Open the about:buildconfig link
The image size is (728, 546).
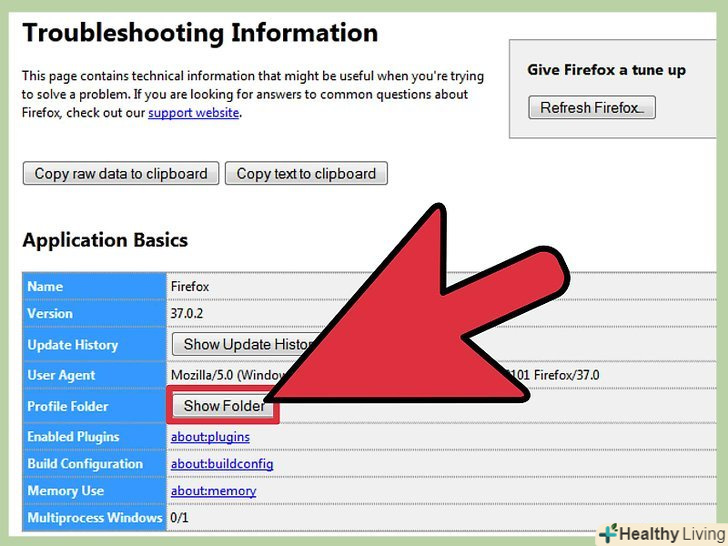[x=222, y=464]
